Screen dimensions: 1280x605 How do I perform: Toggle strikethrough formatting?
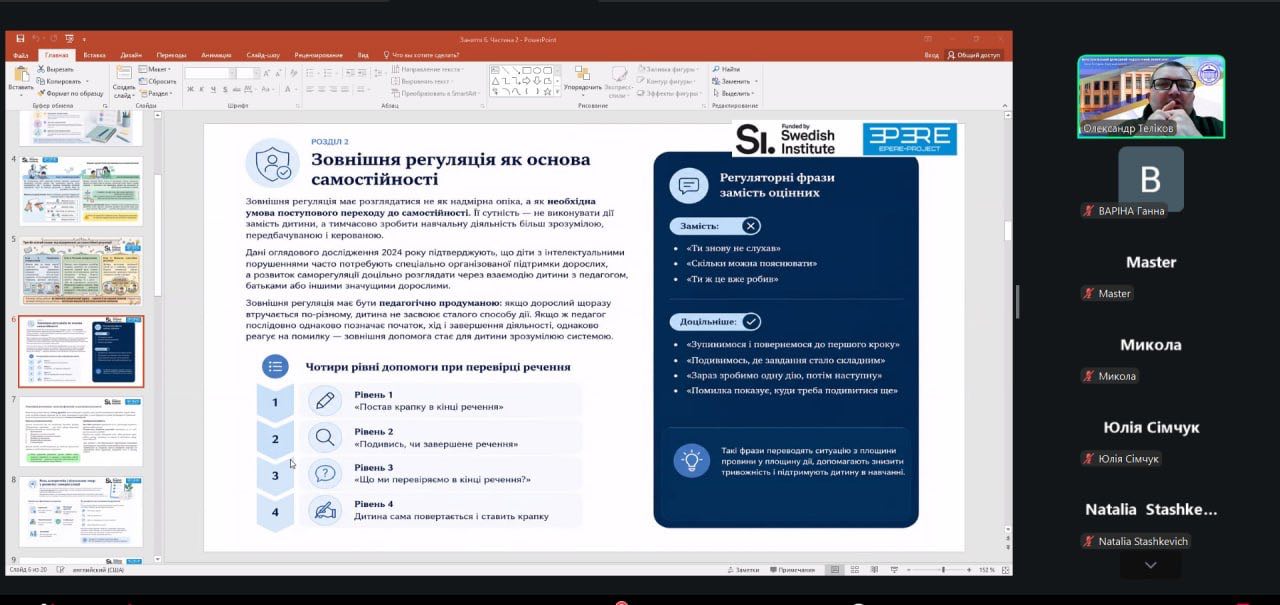pos(238,90)
